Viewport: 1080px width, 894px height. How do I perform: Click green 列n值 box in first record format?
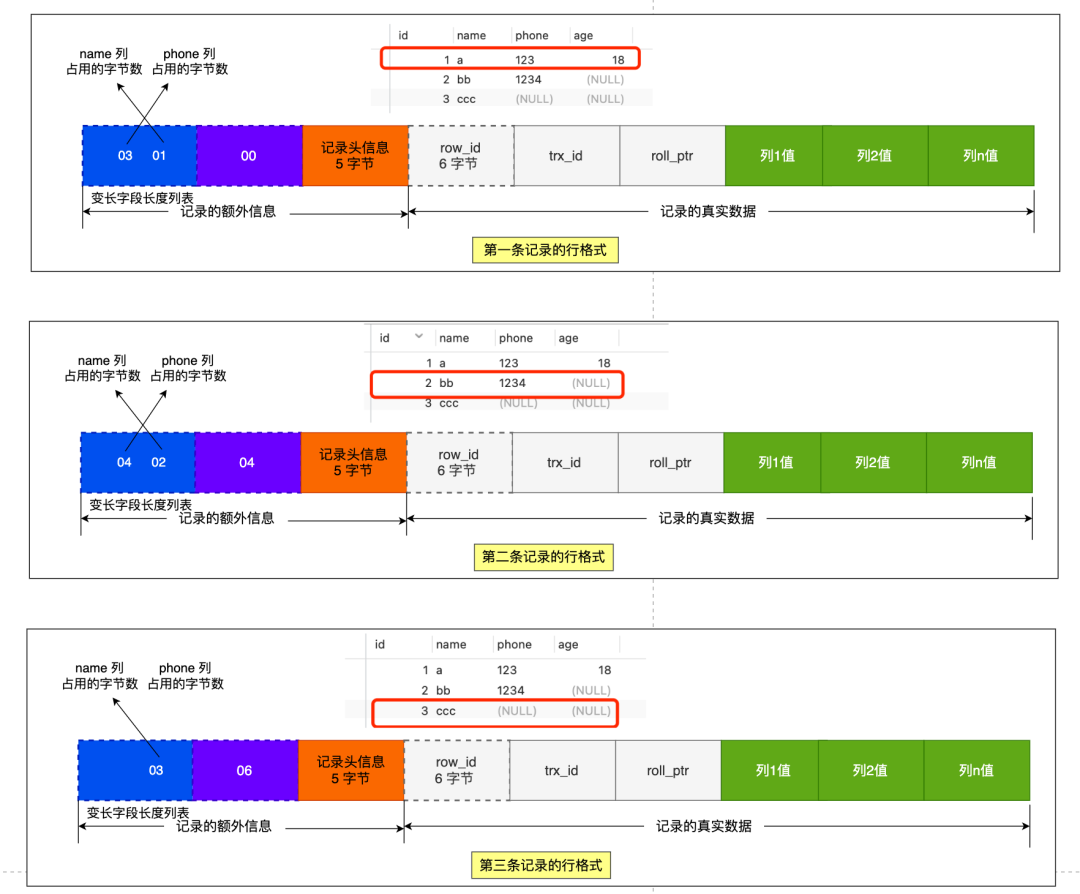point(981,156)
